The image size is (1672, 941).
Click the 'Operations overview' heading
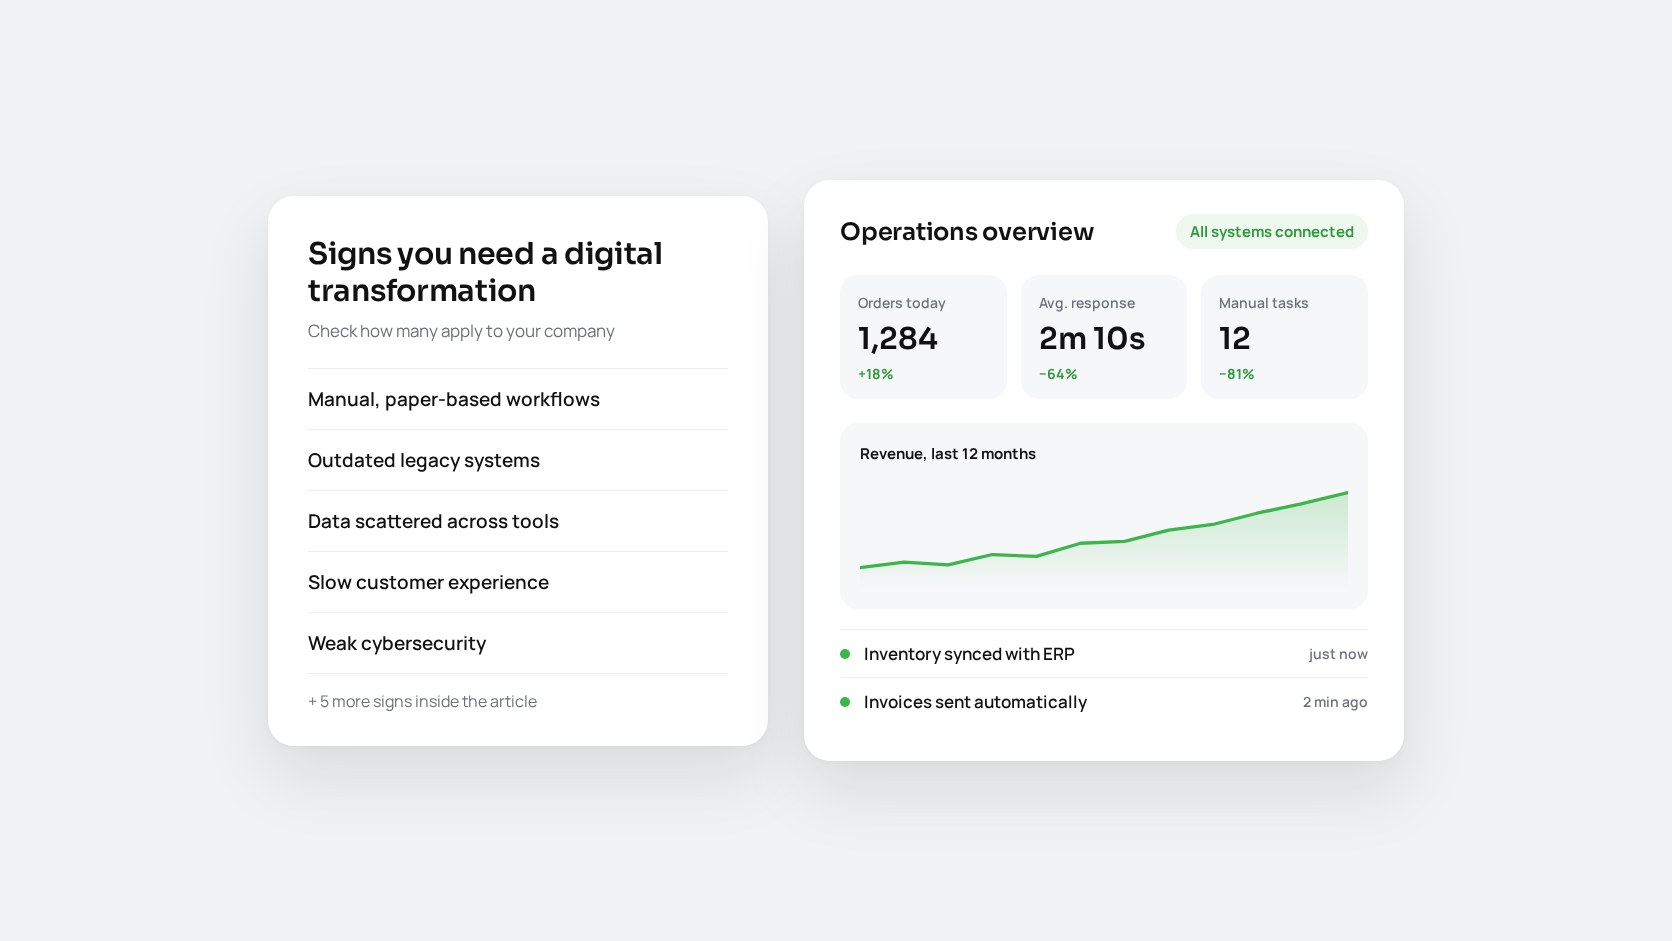coord(966,231)
